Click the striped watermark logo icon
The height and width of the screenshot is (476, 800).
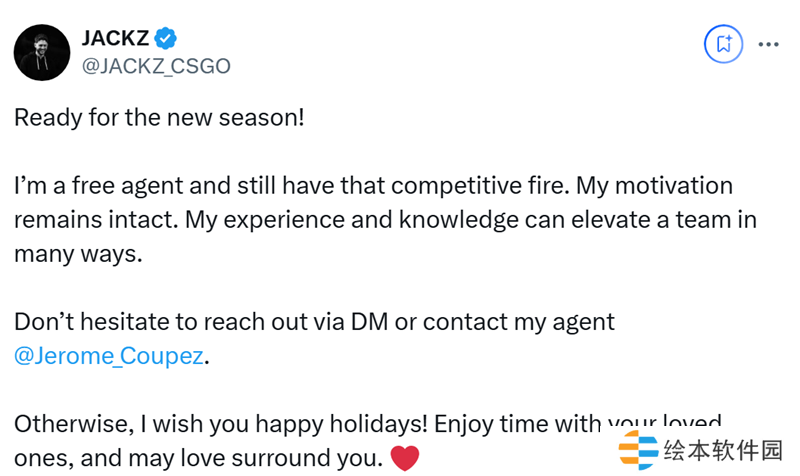[x=638, y=452]
